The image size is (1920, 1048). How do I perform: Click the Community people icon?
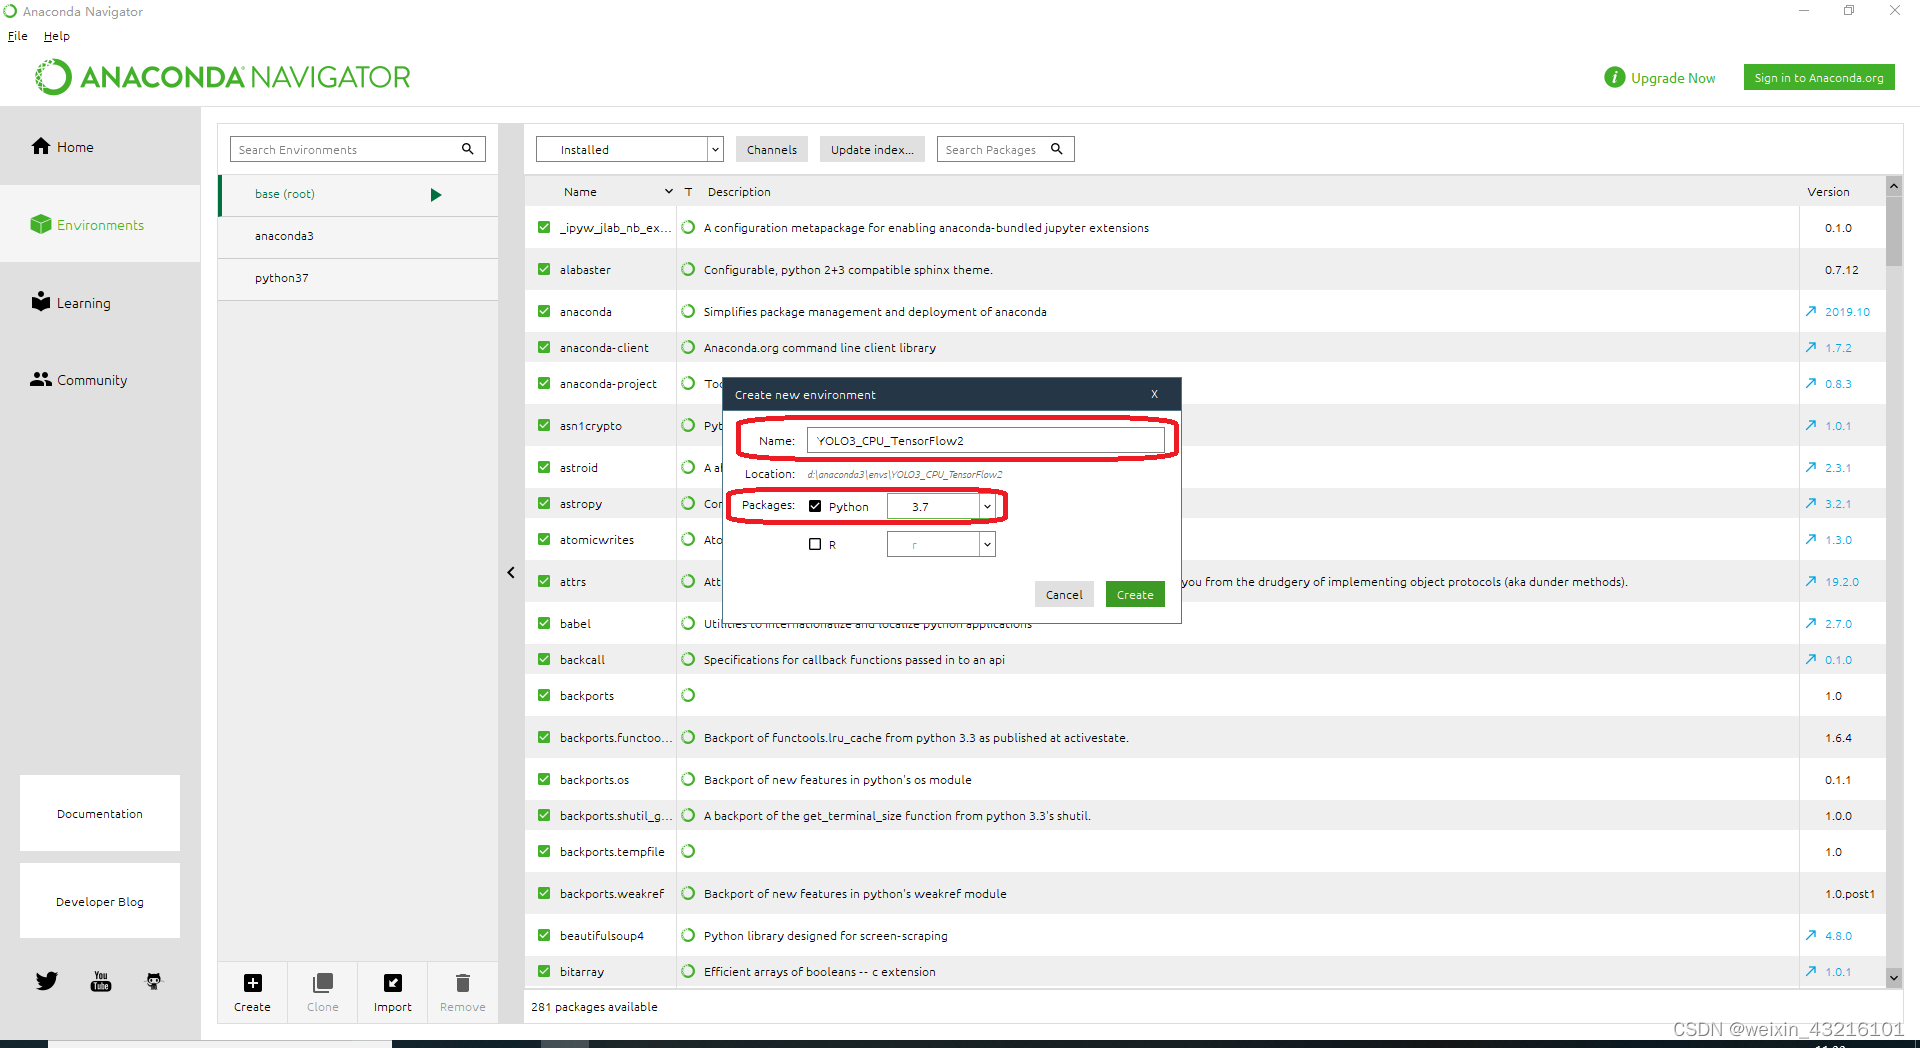(41, 379)
